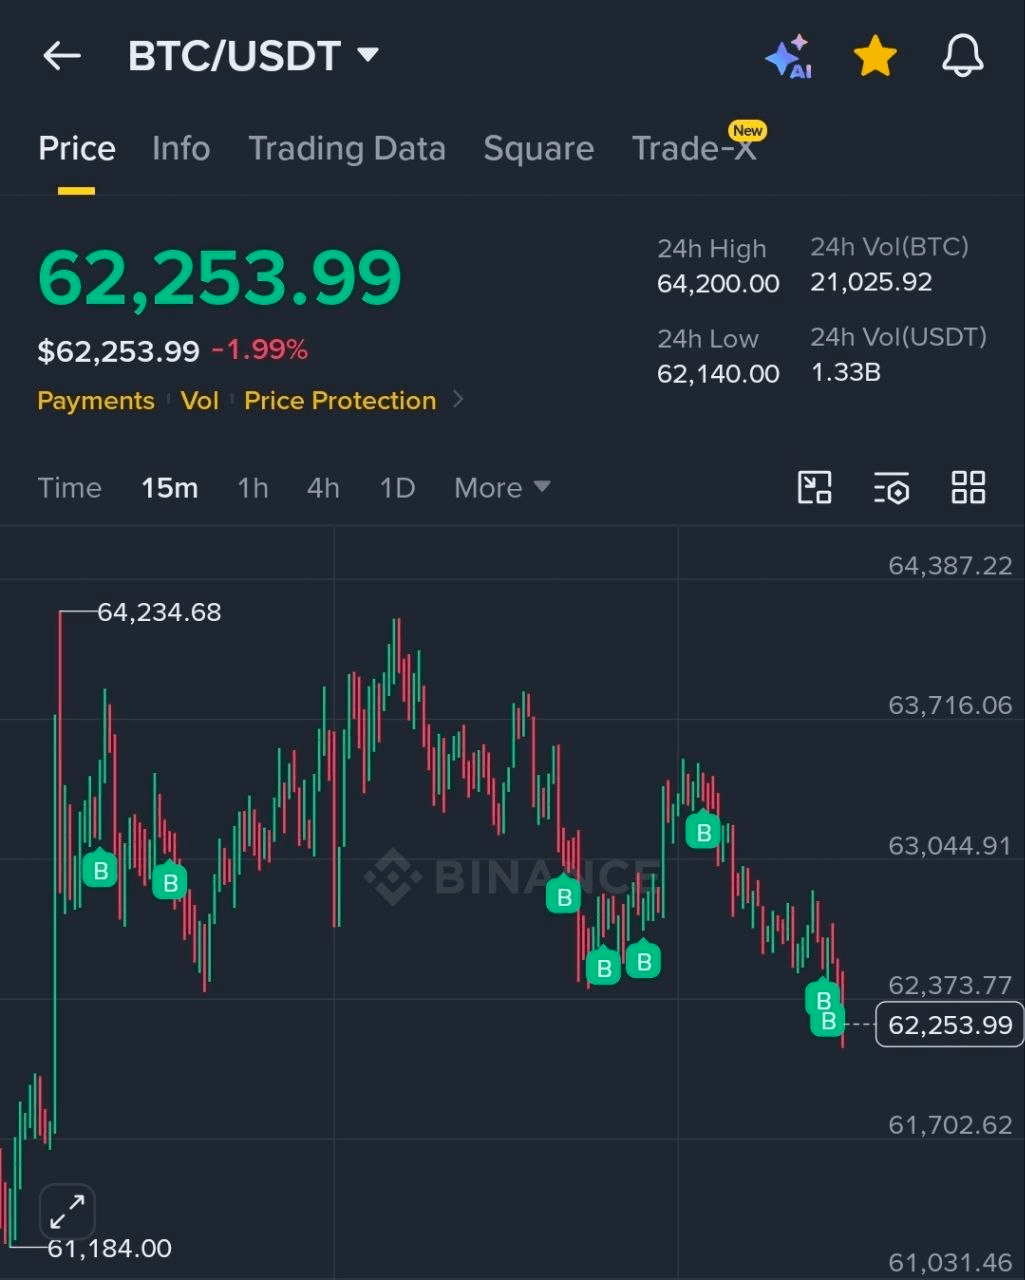Tap the 24h Low value 62,140.00
Screen dimensions: 1025x1280
(718, 374)
